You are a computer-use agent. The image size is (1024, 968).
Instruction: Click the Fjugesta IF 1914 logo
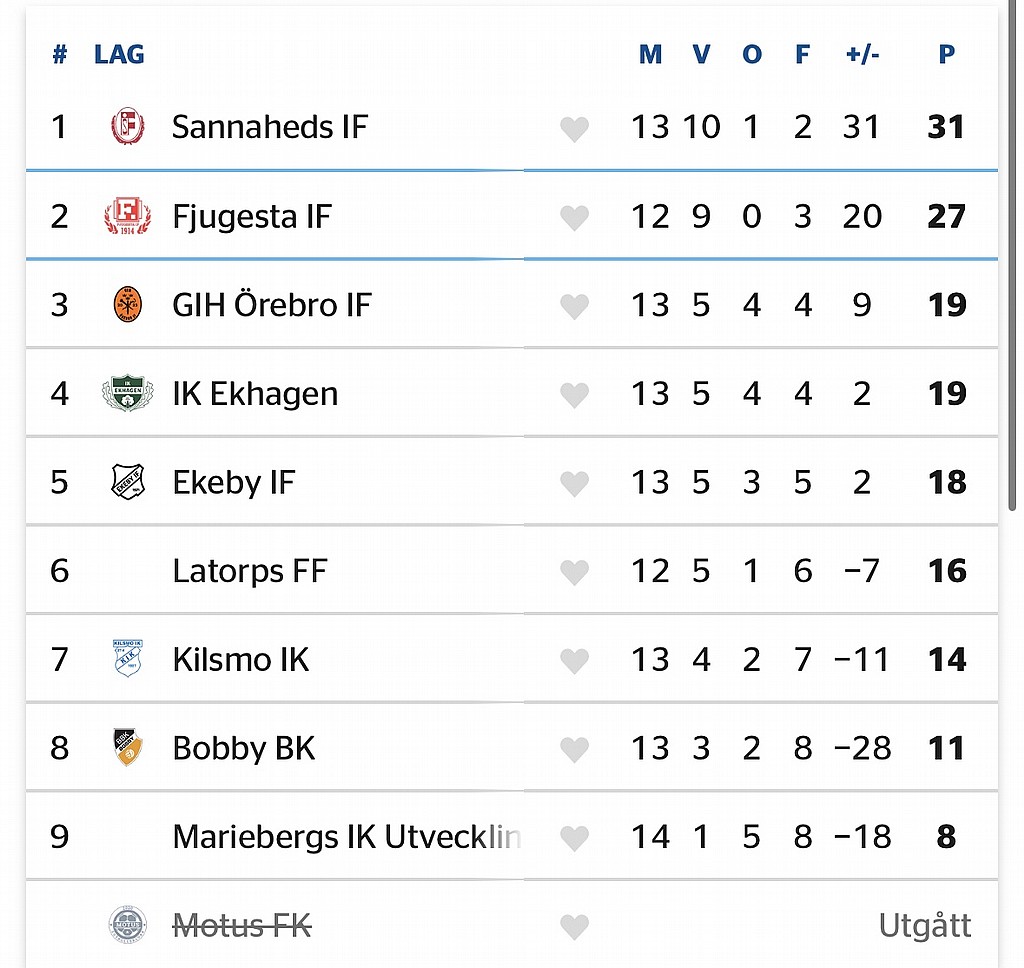pyautogui.click(x=127, y=216)
